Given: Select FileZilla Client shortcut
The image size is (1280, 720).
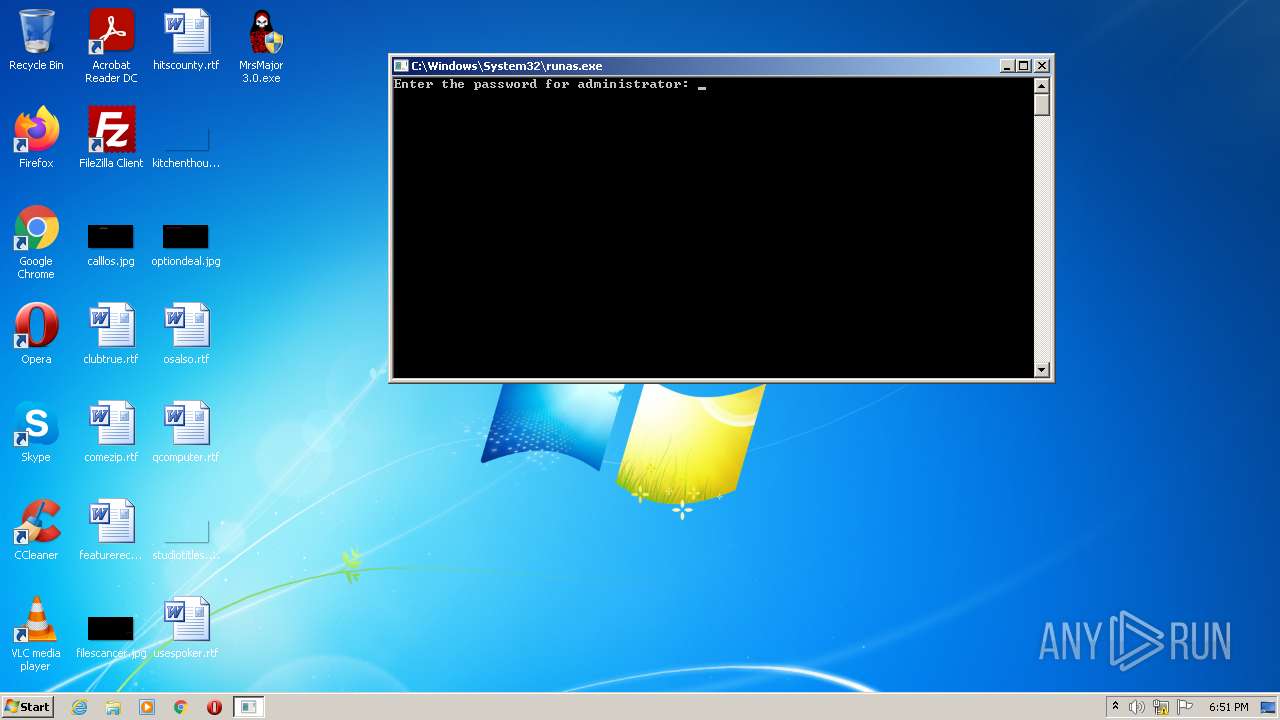Looking at the screenshot, I should pos(111,138).
